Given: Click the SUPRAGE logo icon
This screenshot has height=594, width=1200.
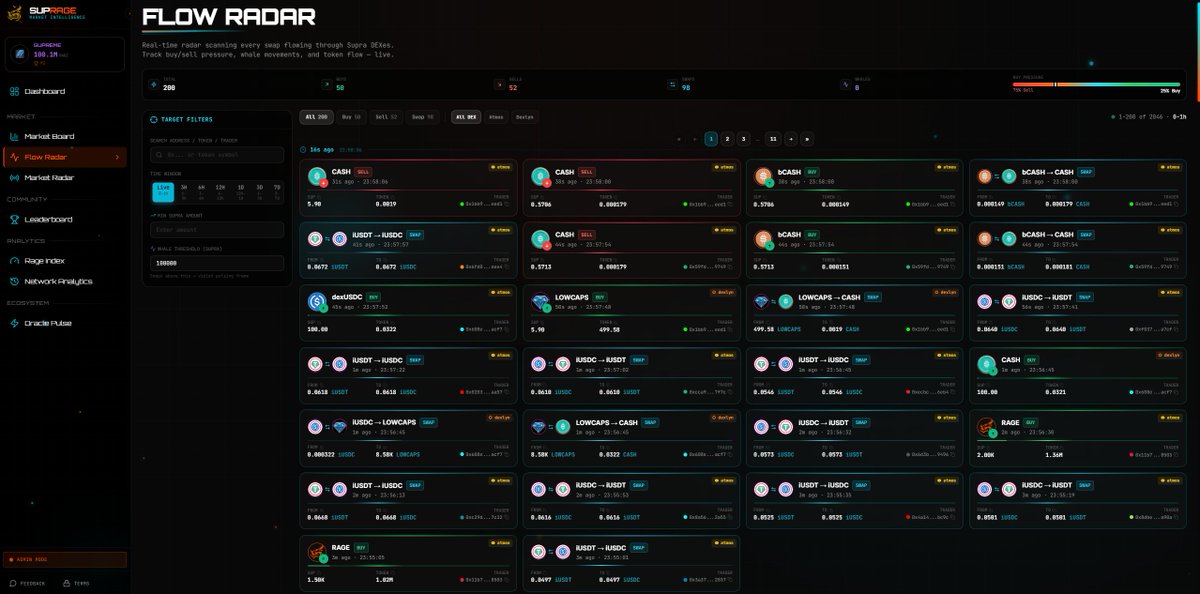Looking at the screenshot, I should [15, 13].
